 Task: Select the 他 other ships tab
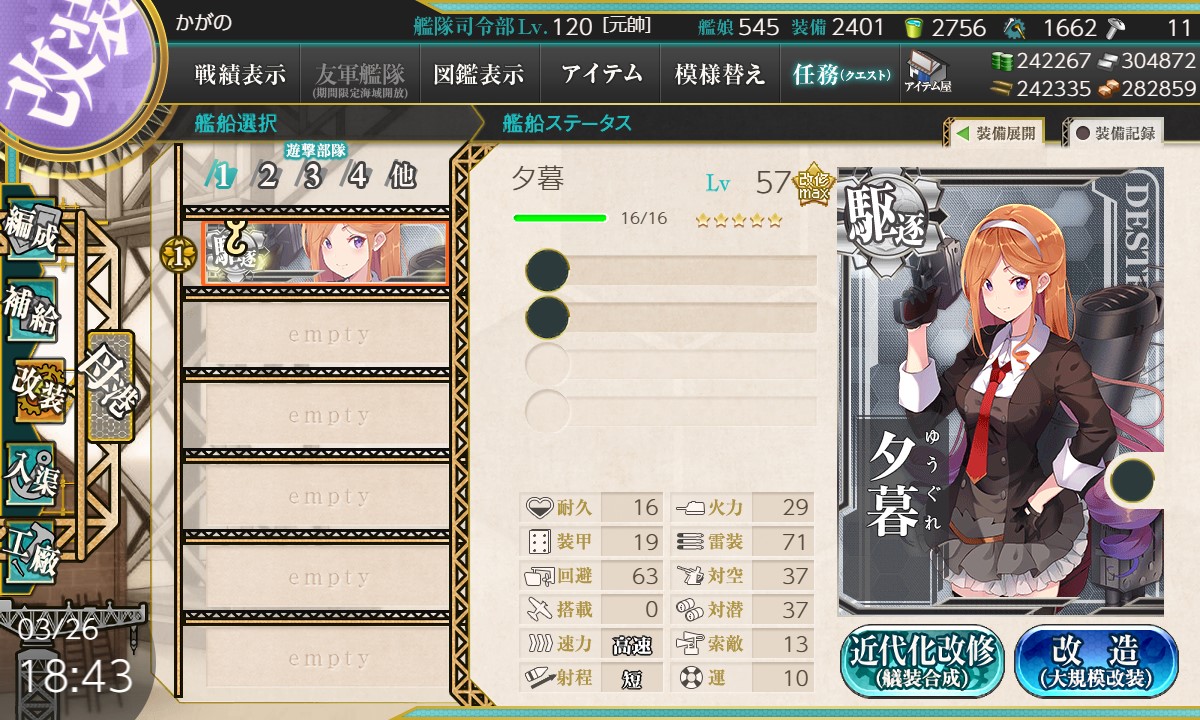tap(403, 176)
